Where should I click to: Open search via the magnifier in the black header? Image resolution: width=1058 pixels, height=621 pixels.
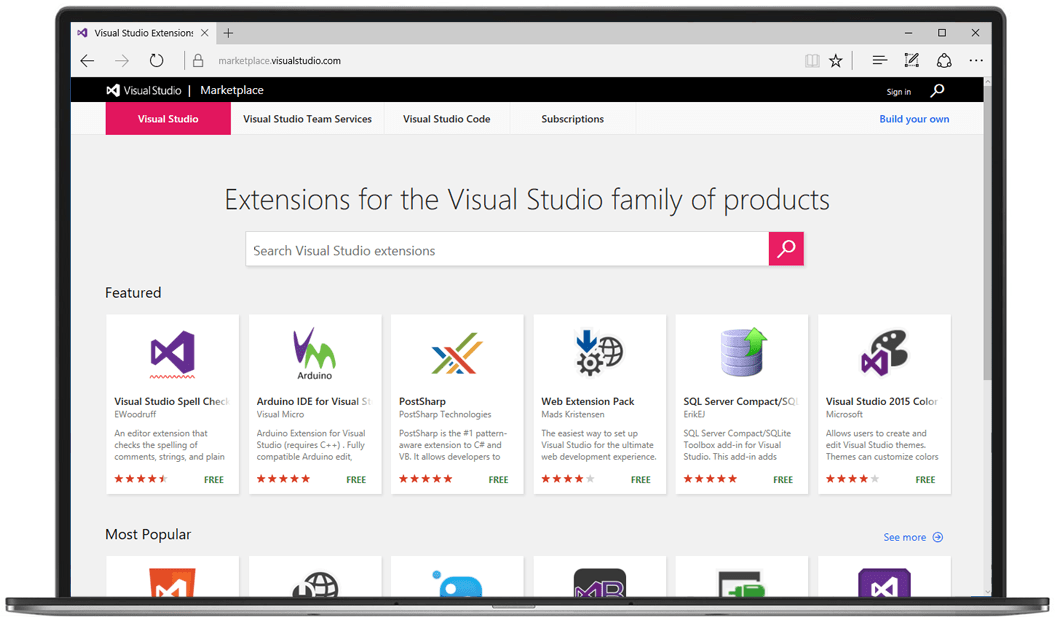click(937, 90)
